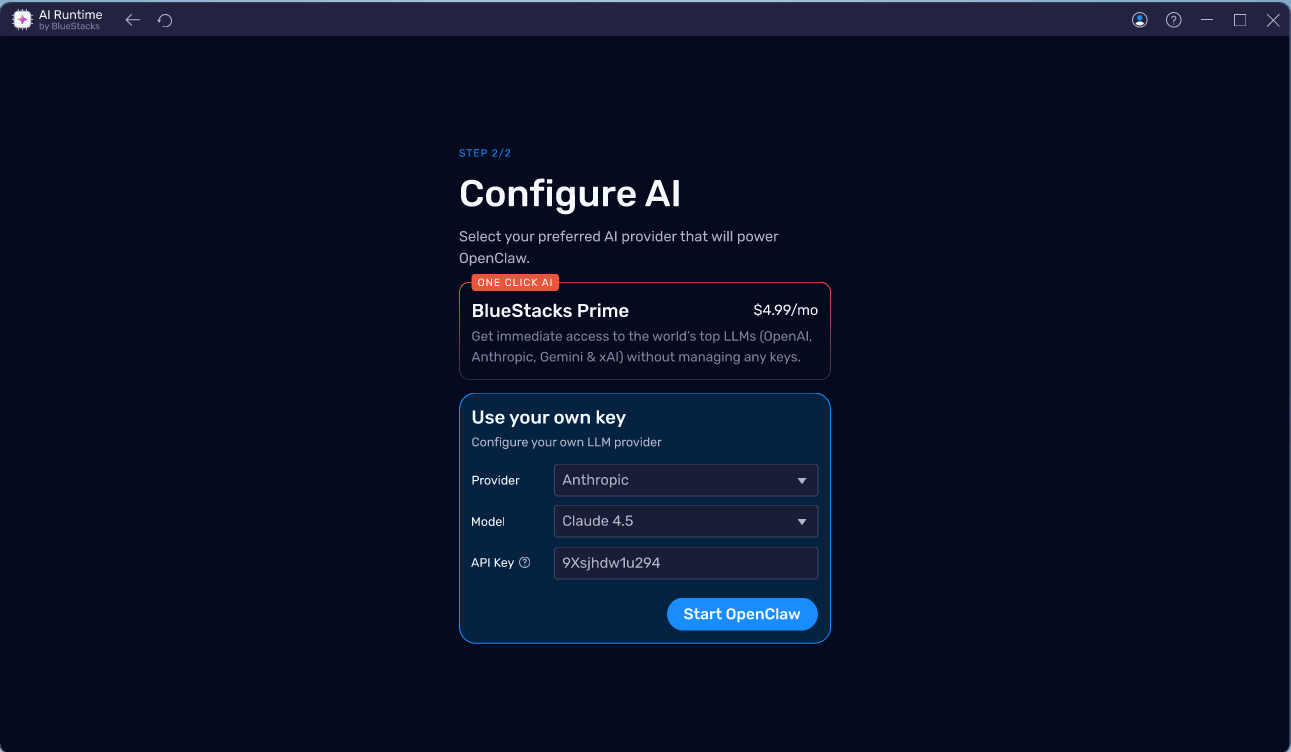Click the API Key field label
The width and height of the screenshot is (1291, 752).
pyautogui.click(x=492, y=563)
